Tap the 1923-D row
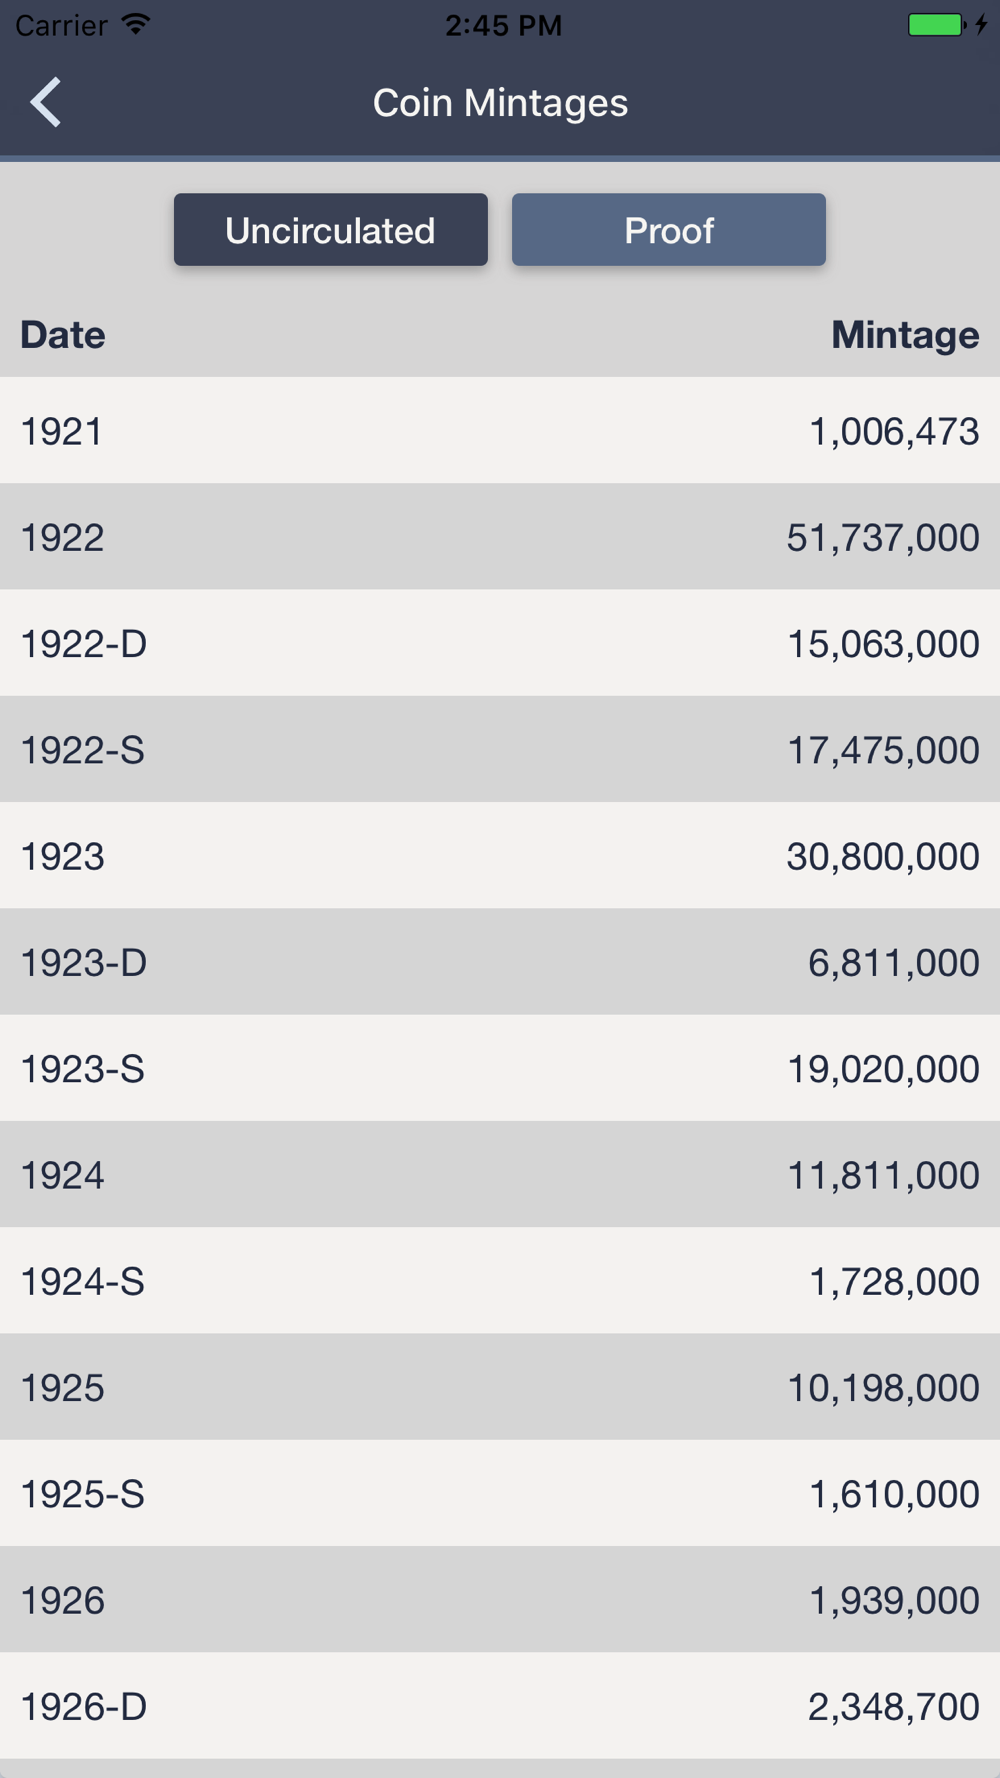Viewport: 1000px width, 1778px height. [500, 962]
